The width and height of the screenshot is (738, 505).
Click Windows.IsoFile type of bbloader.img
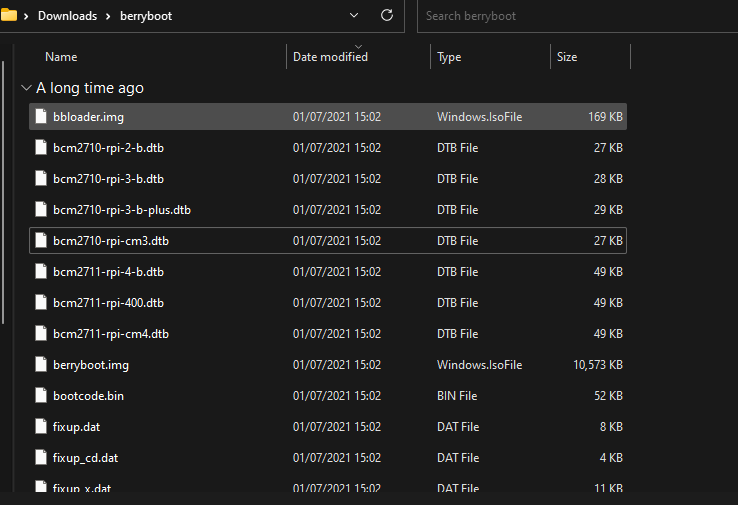(x=479, y=117)
